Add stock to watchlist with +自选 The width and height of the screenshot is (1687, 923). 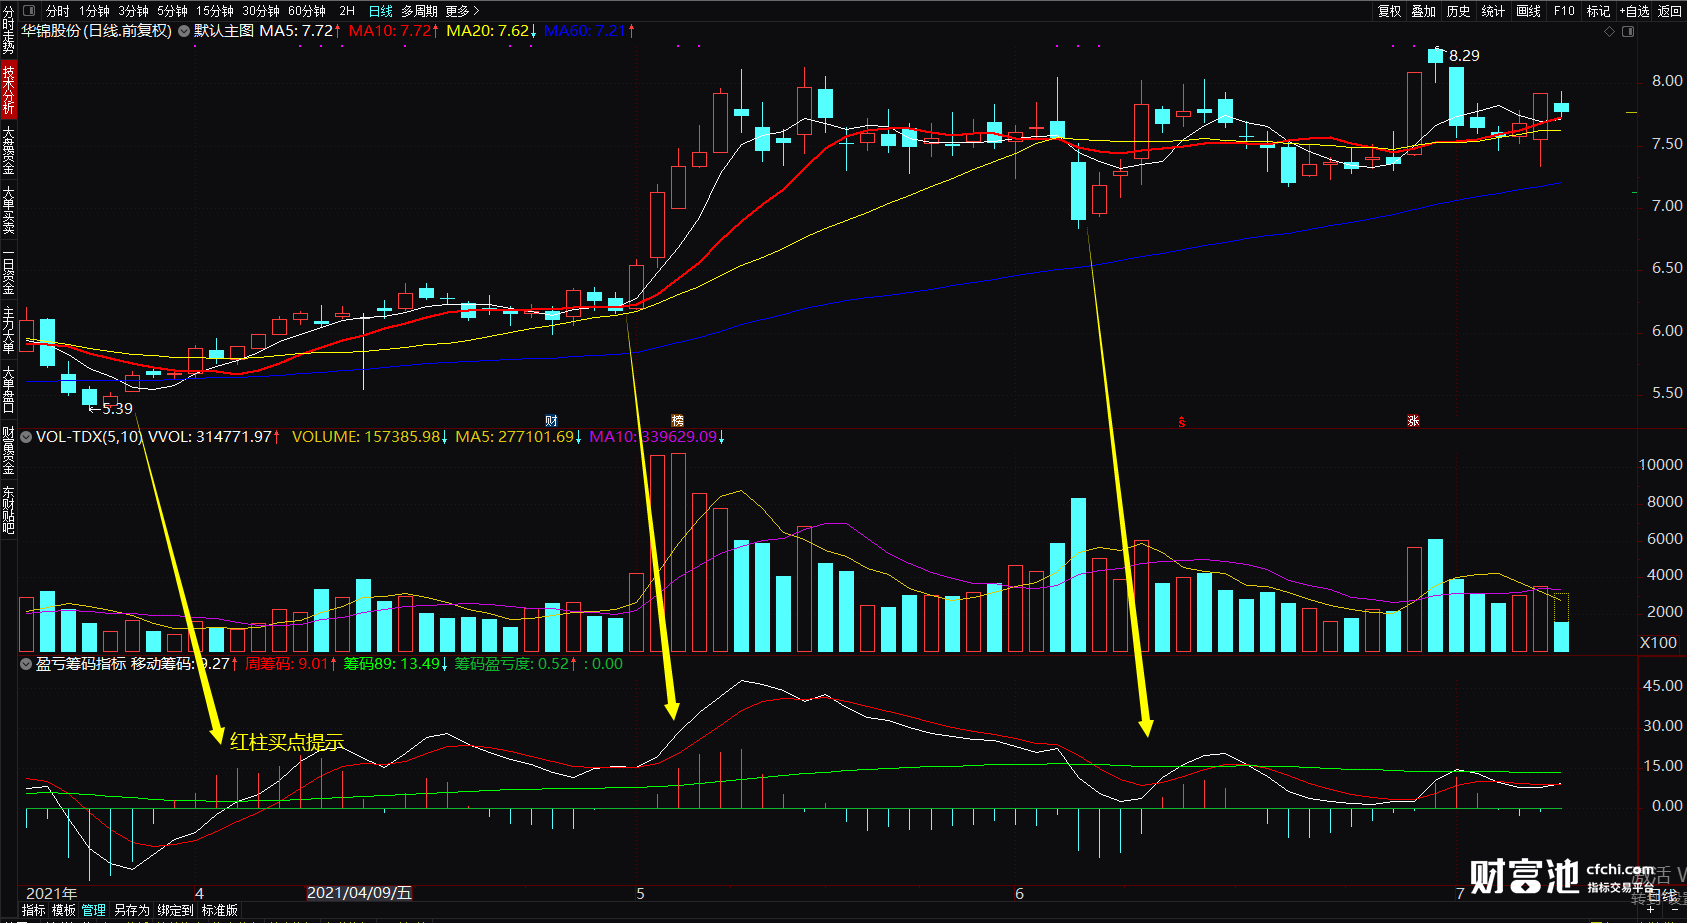pyautogui.click(x=1635, y=11)
